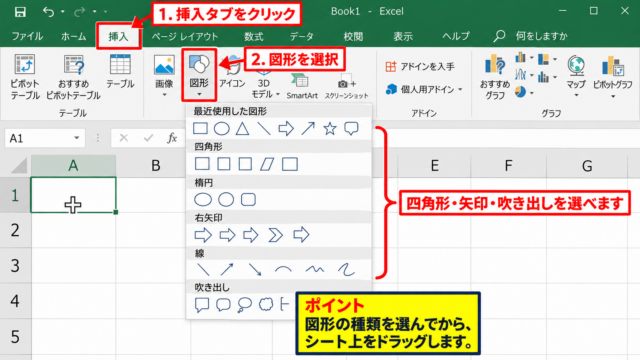Select the parallelogram under 四角形

[267, 164]
